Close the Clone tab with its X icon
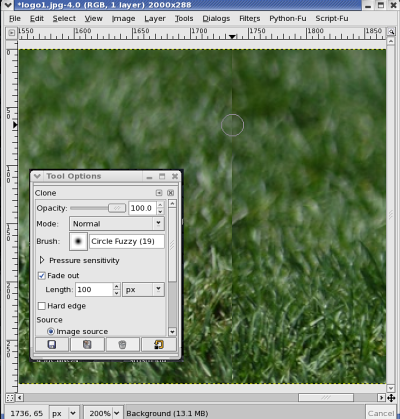The image size is (400, 419). [170, 193]
